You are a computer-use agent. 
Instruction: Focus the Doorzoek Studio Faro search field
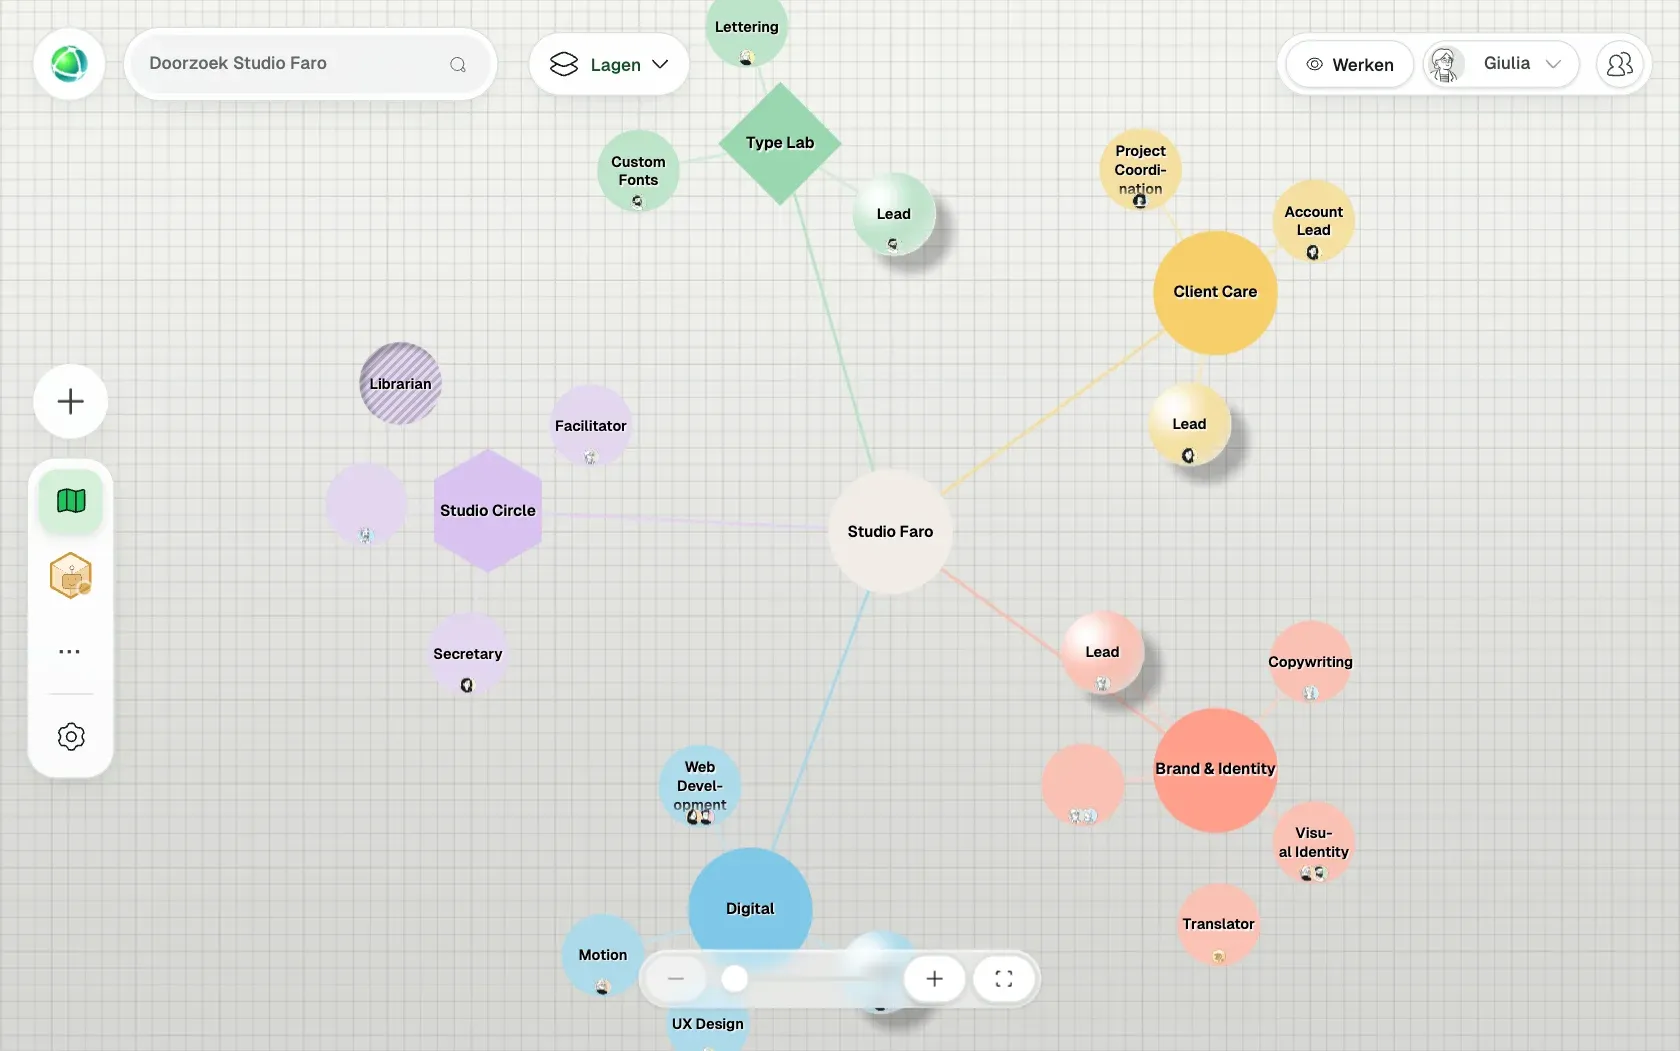coord(310,64)
